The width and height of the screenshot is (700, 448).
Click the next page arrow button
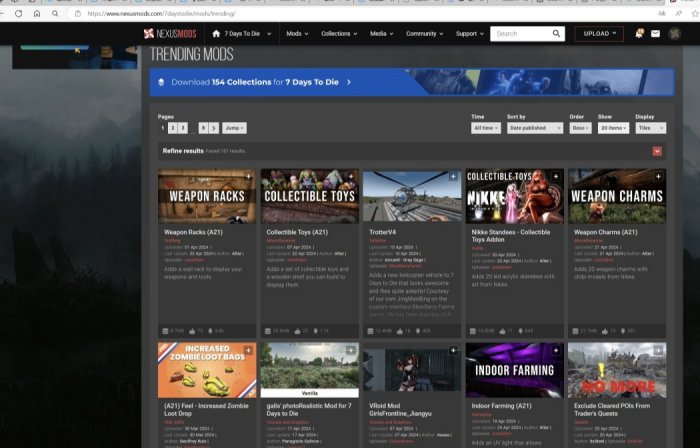[x=214, y=128]
